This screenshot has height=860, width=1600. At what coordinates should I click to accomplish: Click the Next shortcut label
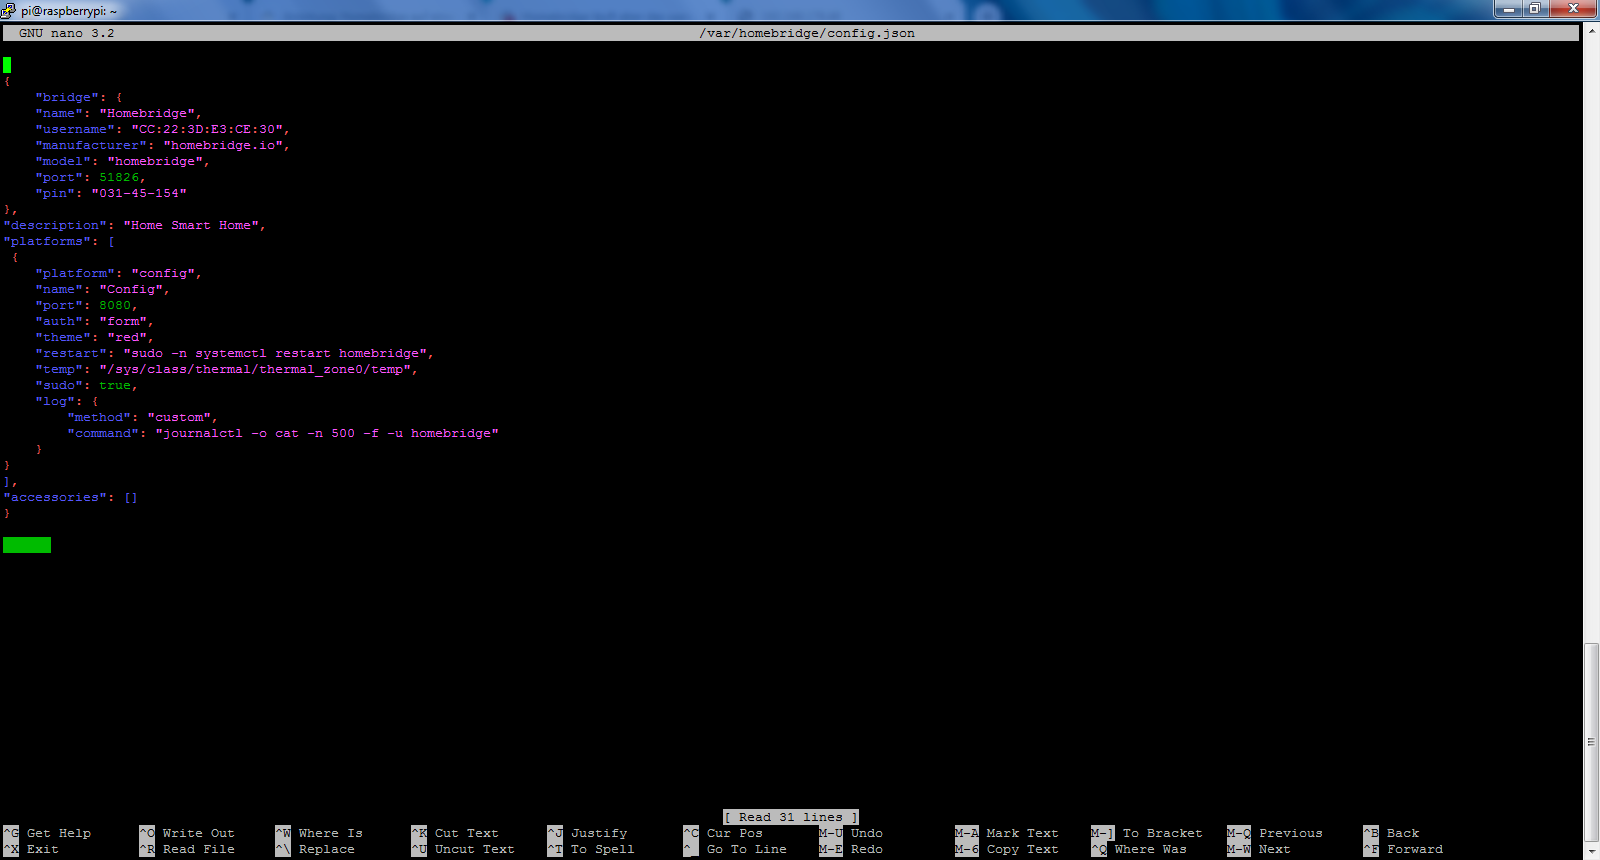pyautogui.click(x=1275, y=849)
